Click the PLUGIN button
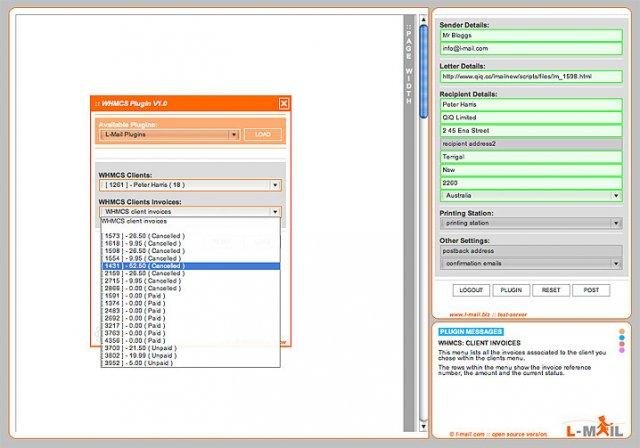Image resolution: width=640 pixels, height=448 pixels. point(511,290)
